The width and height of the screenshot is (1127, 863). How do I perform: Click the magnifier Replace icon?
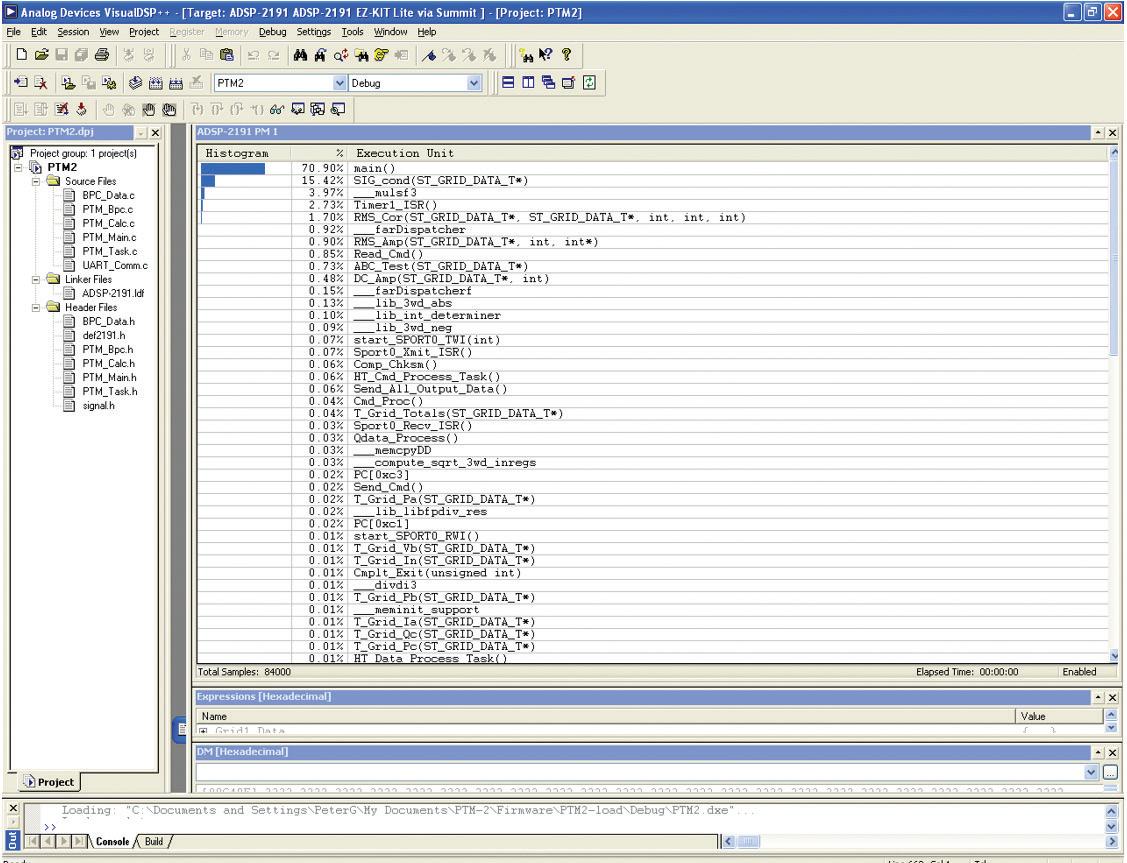[341, 55]
